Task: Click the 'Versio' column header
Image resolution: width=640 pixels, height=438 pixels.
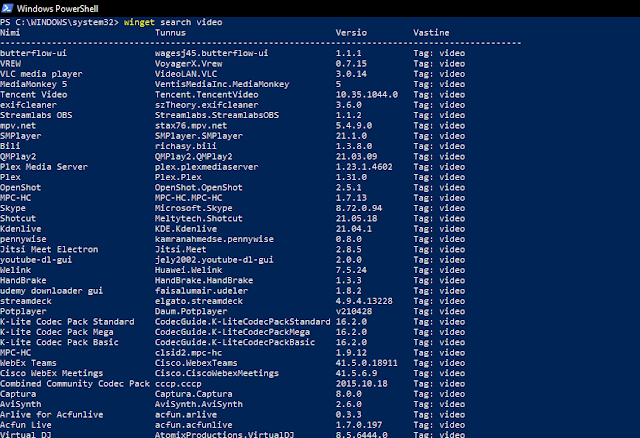Action: coord(351,33)
